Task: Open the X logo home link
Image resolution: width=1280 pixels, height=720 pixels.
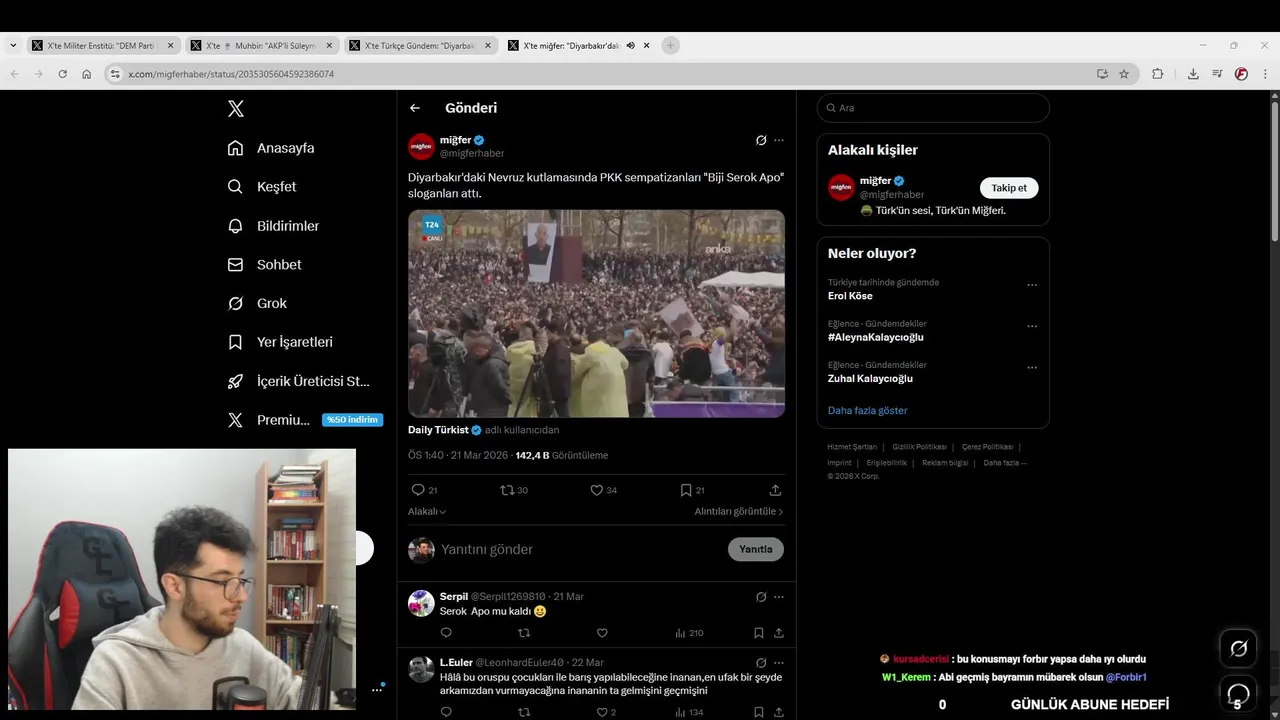Action: pyautogui.click(x=236, y=108)
